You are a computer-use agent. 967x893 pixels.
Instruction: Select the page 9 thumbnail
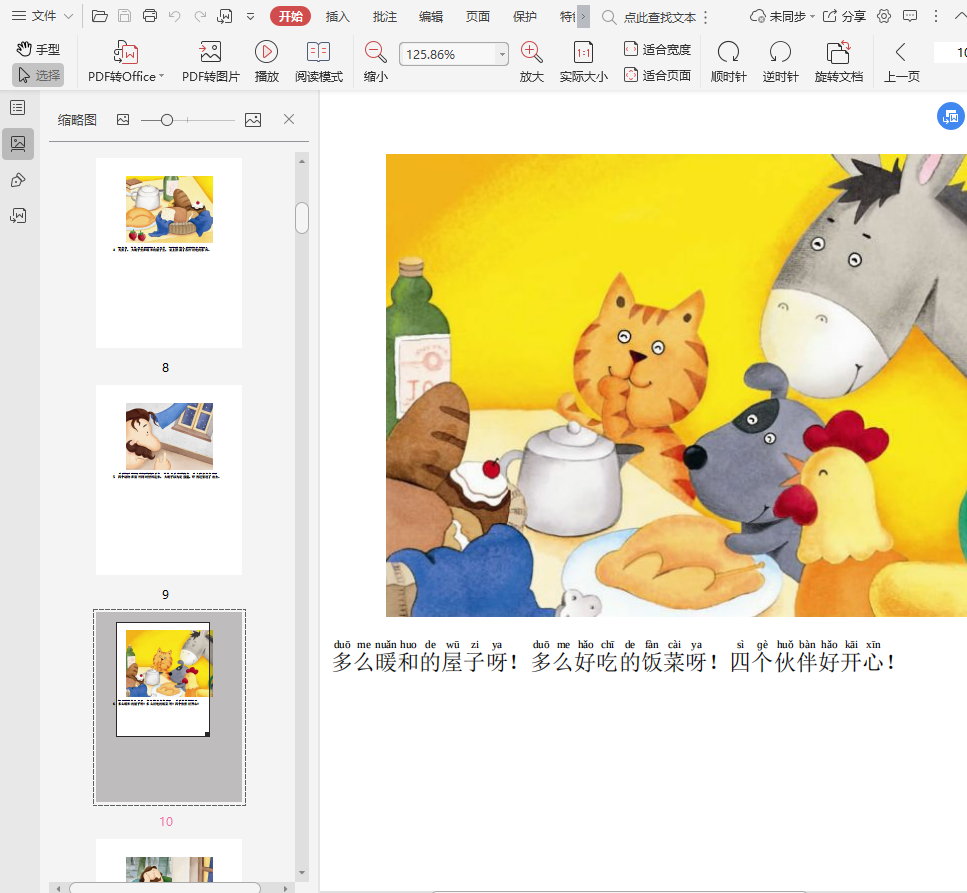pyautogui.click(x=168, y=480)
